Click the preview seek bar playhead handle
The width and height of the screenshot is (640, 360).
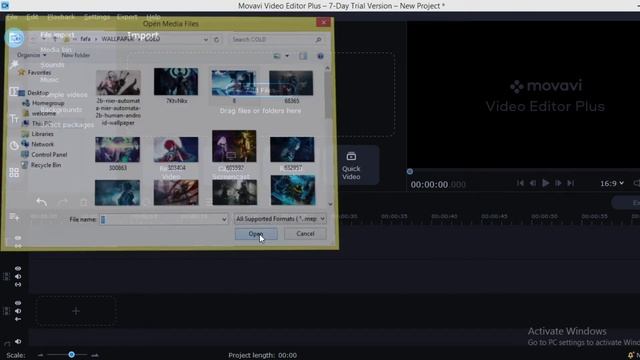point(410,171)
